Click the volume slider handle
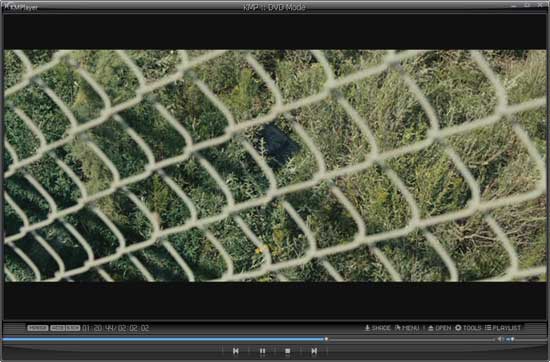Screen dimensions: 550x362 pos(512,339)
